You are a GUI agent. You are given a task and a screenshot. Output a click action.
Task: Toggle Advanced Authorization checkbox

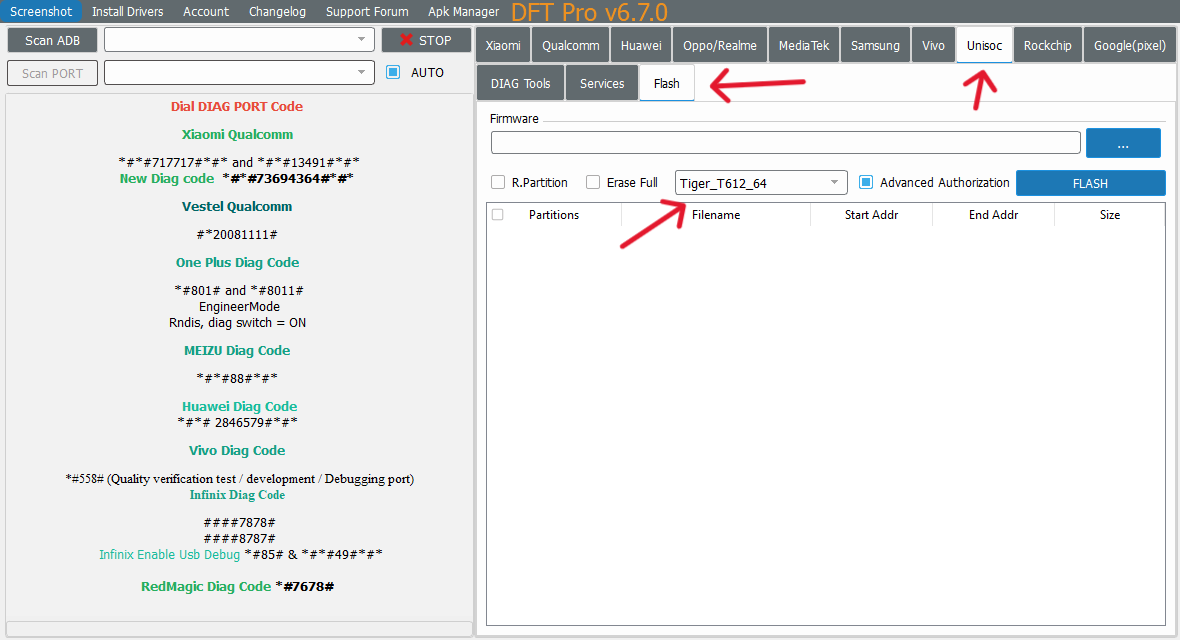(867, 183)
